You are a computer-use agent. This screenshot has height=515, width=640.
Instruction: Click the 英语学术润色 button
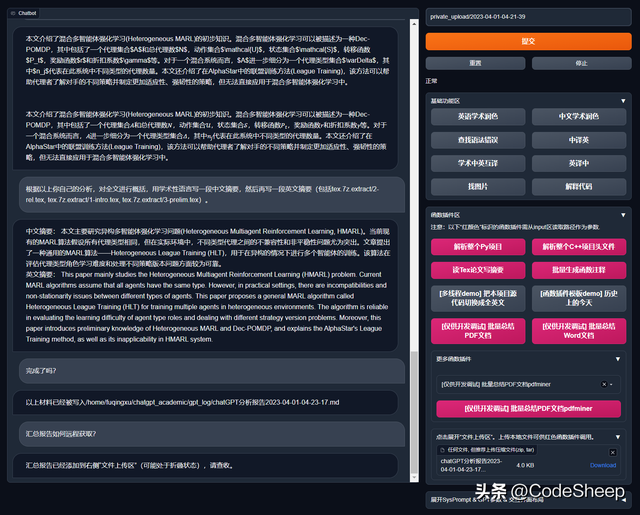point(478,117)
